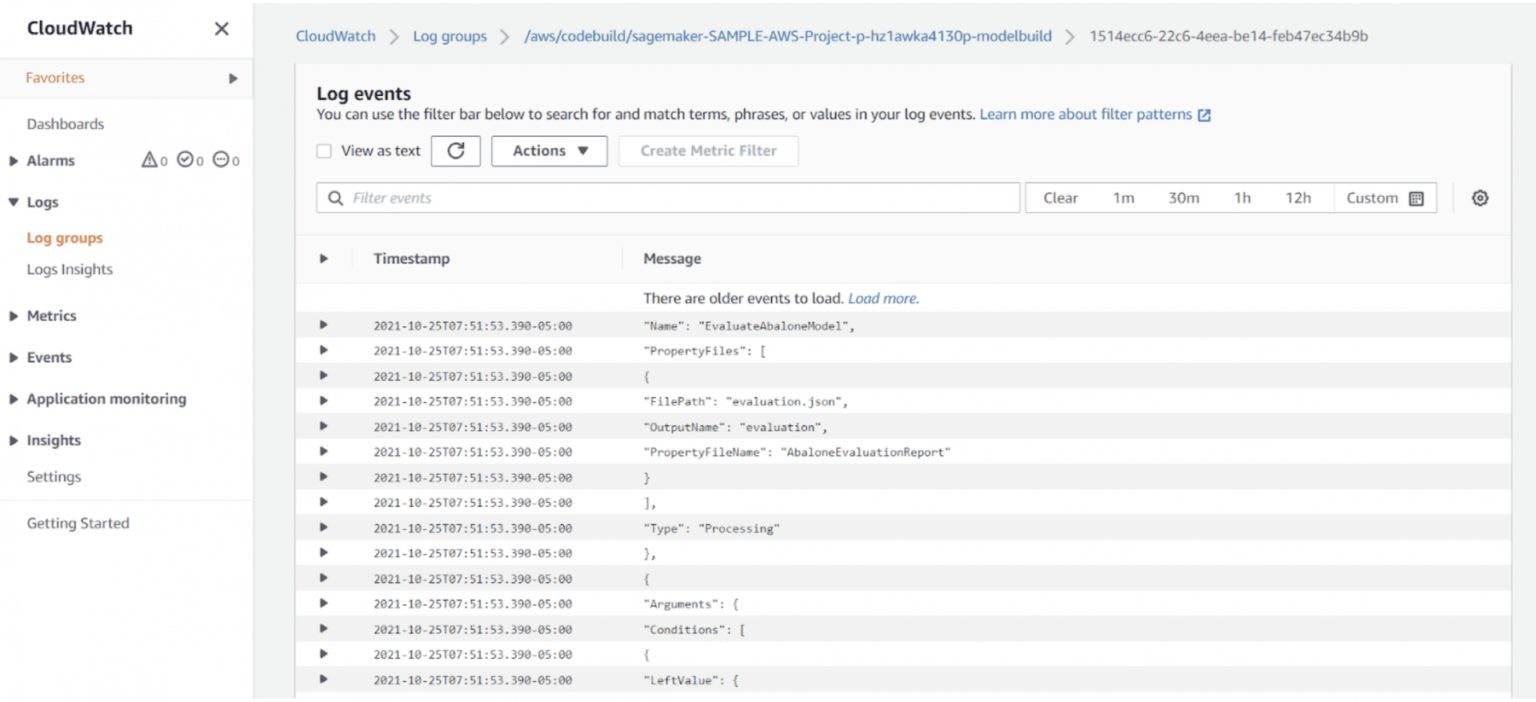Viewport: 1536px width, 702px height.
Task: Navigate to Log groups breadcrumb
Action: tap(450, 36)
